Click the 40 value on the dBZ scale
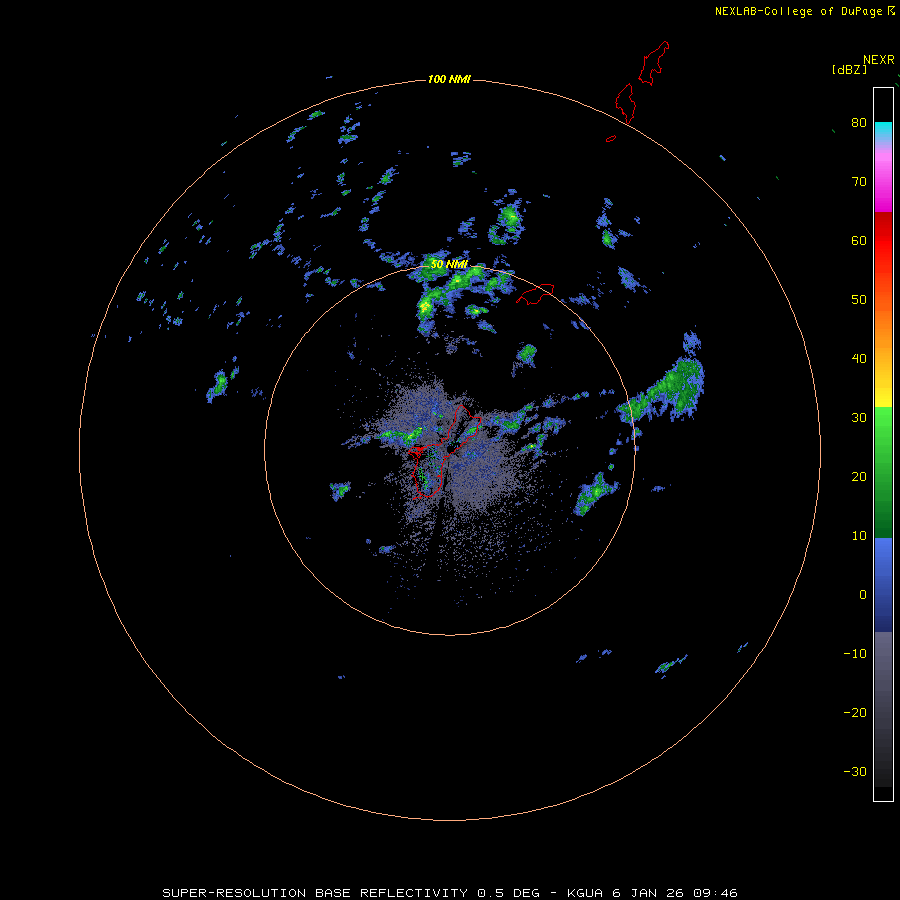The height and width of the screenshot is (900, 900). (859, 359)
